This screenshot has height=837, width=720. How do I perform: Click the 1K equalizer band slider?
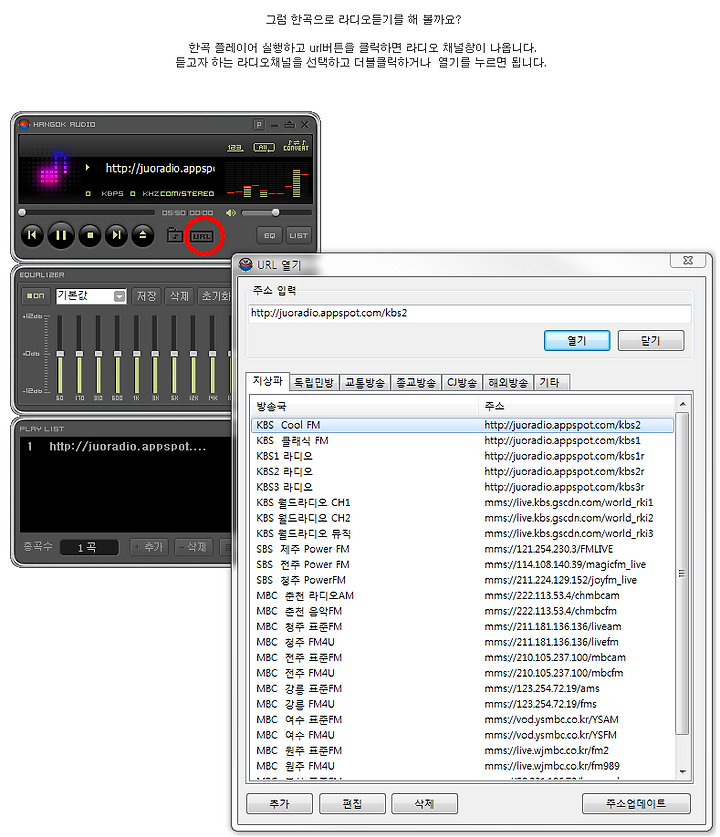click(x=136, y=354)
